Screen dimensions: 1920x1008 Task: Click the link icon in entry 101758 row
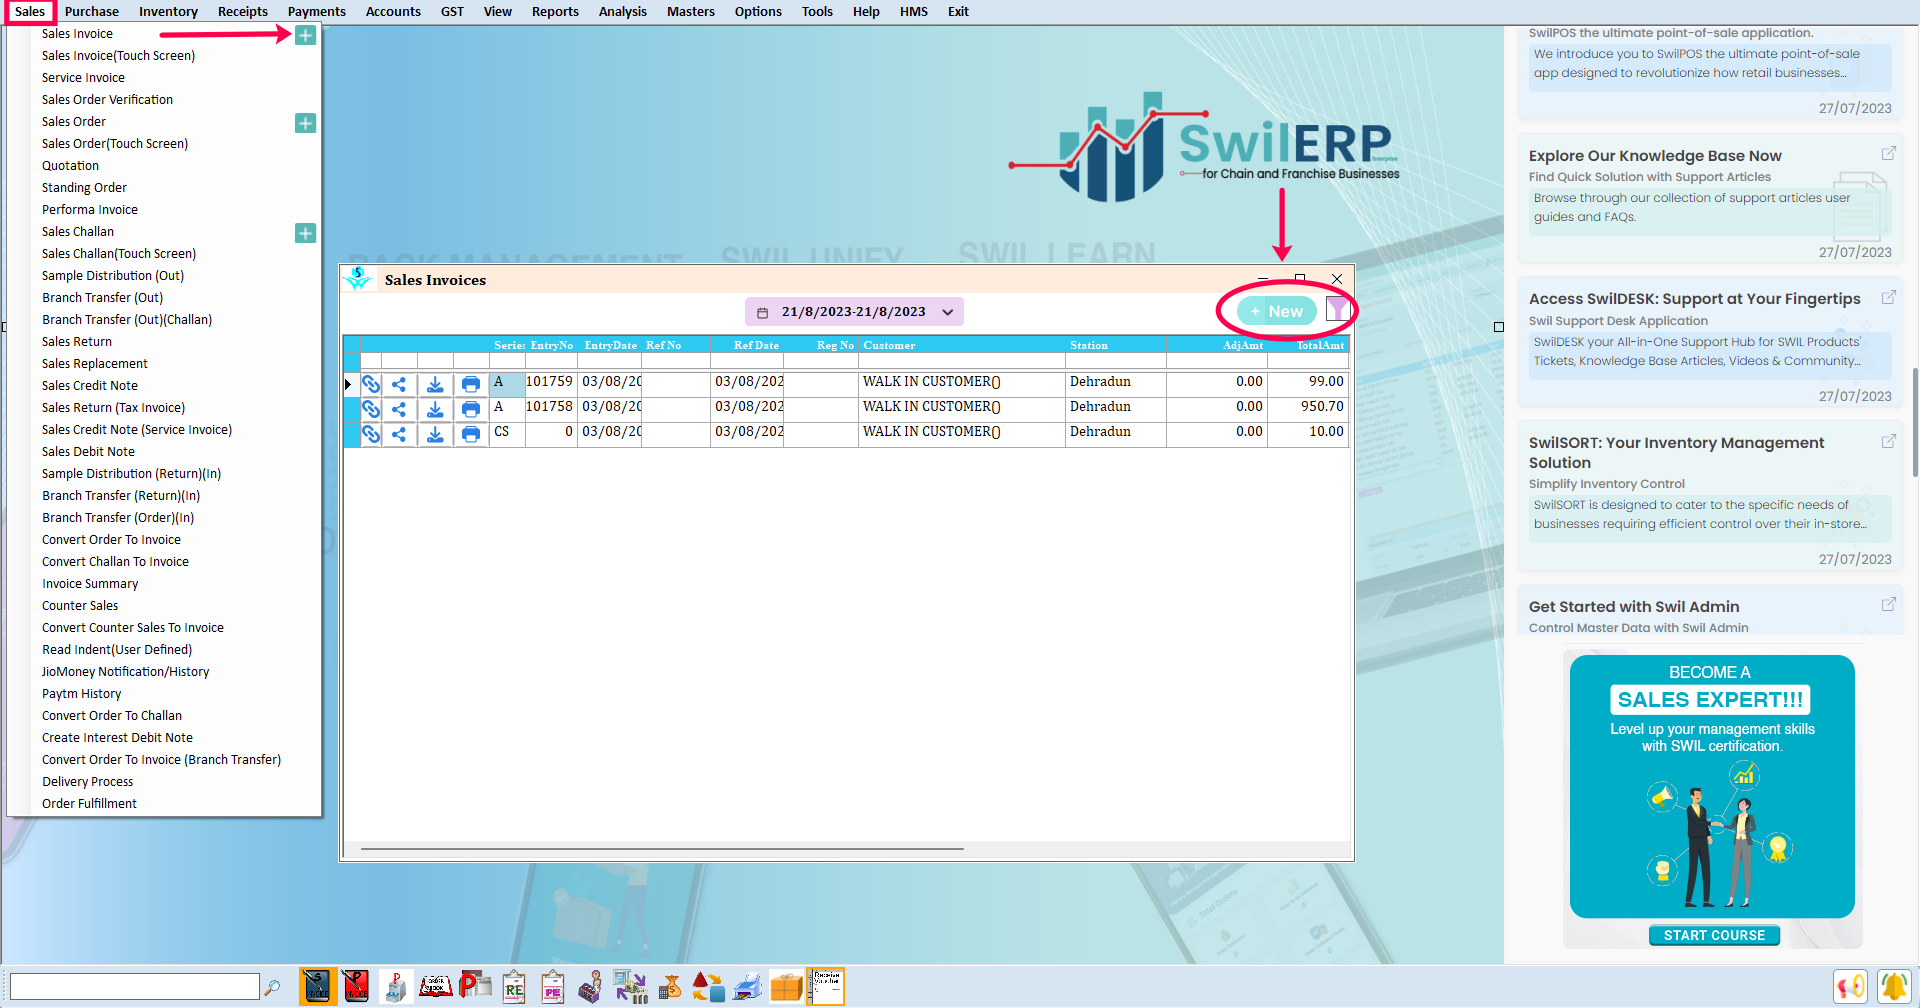tap(371, 409)
